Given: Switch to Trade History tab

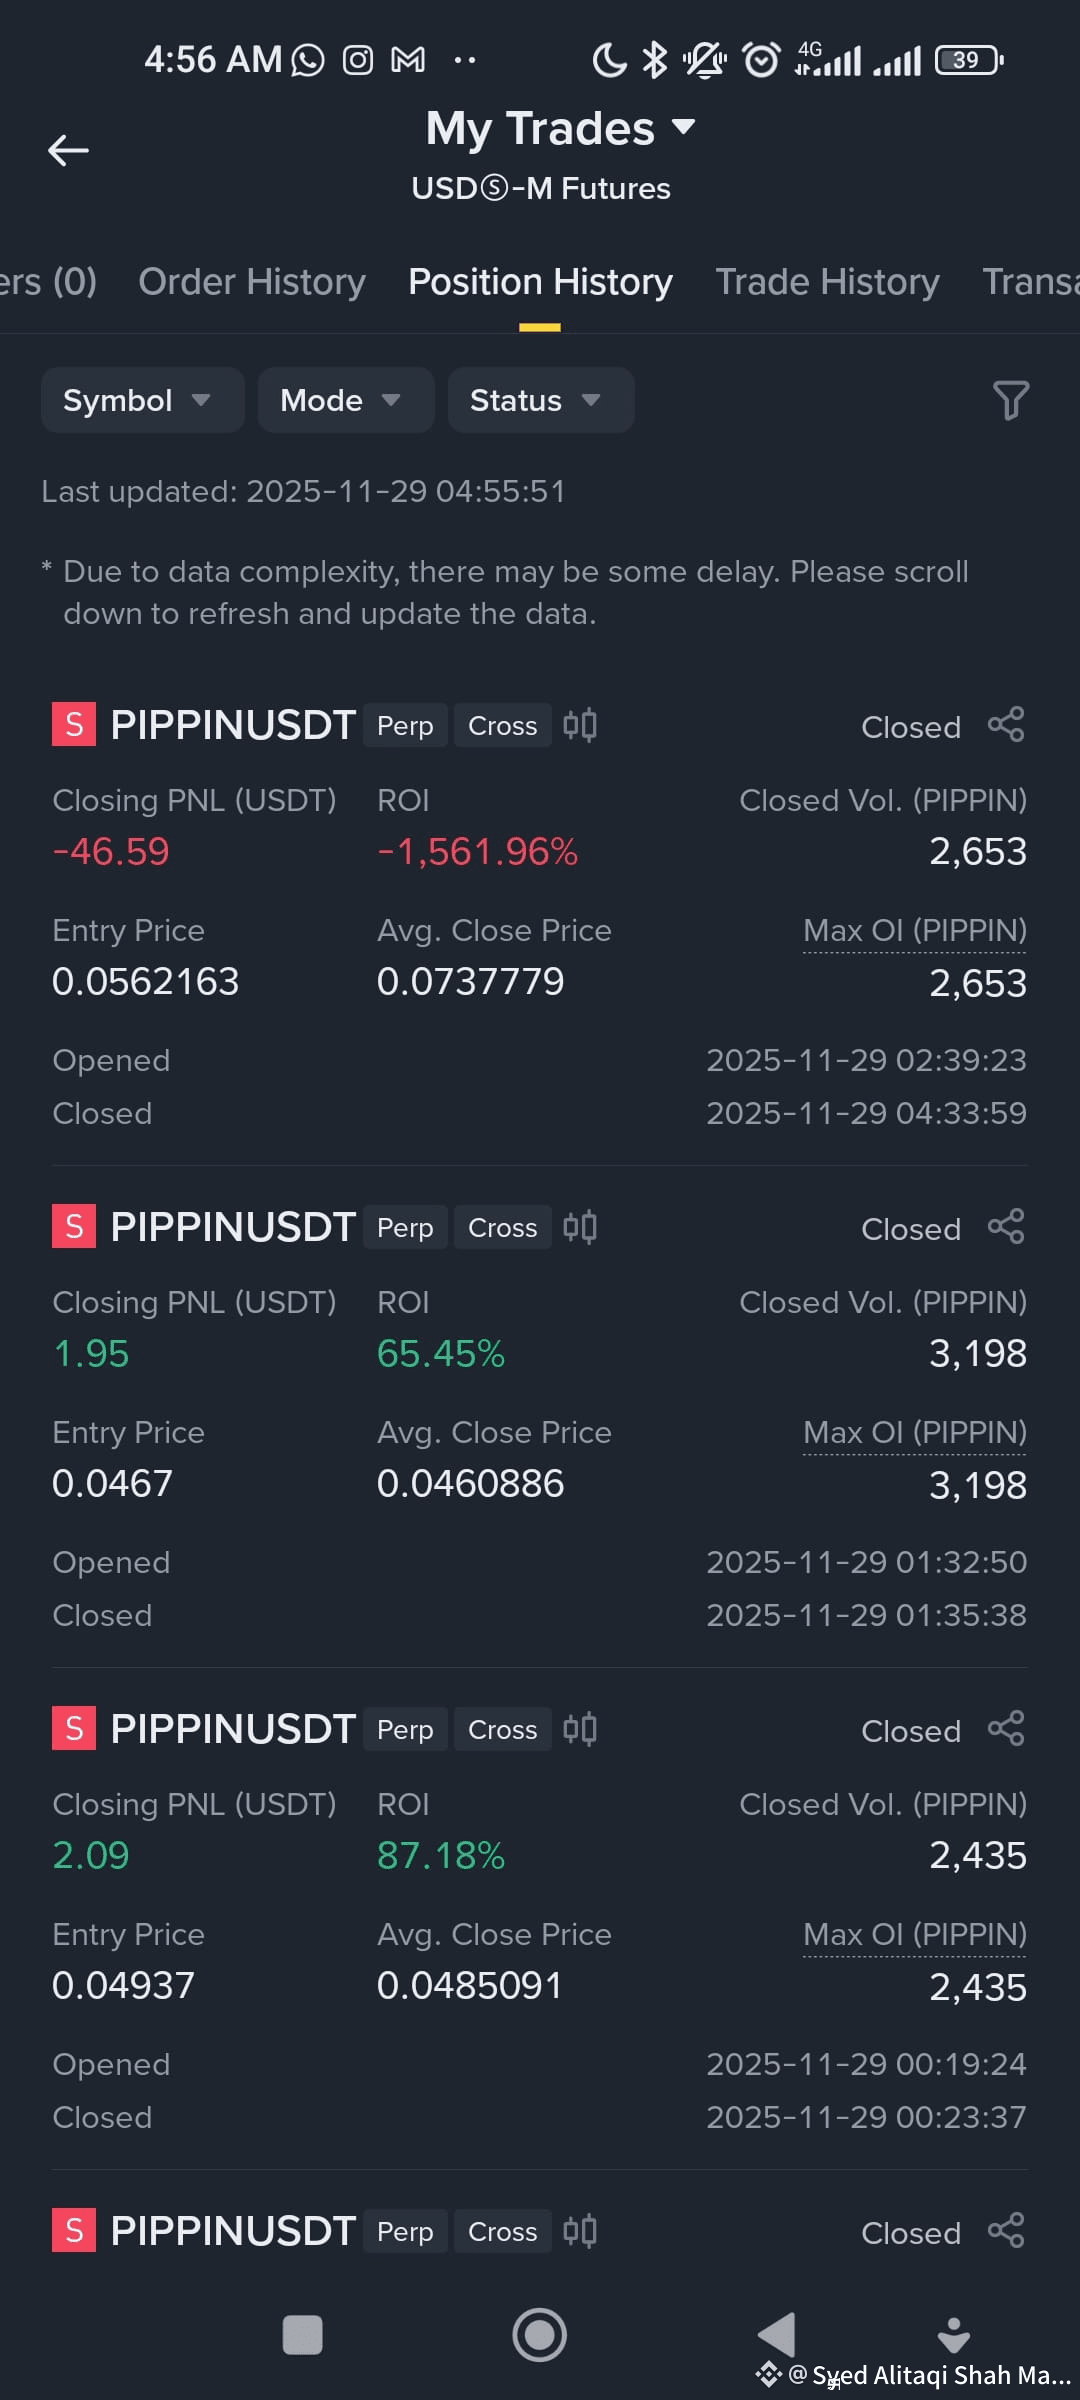Looking at the screenshot, I should click(x=827, y=282).
